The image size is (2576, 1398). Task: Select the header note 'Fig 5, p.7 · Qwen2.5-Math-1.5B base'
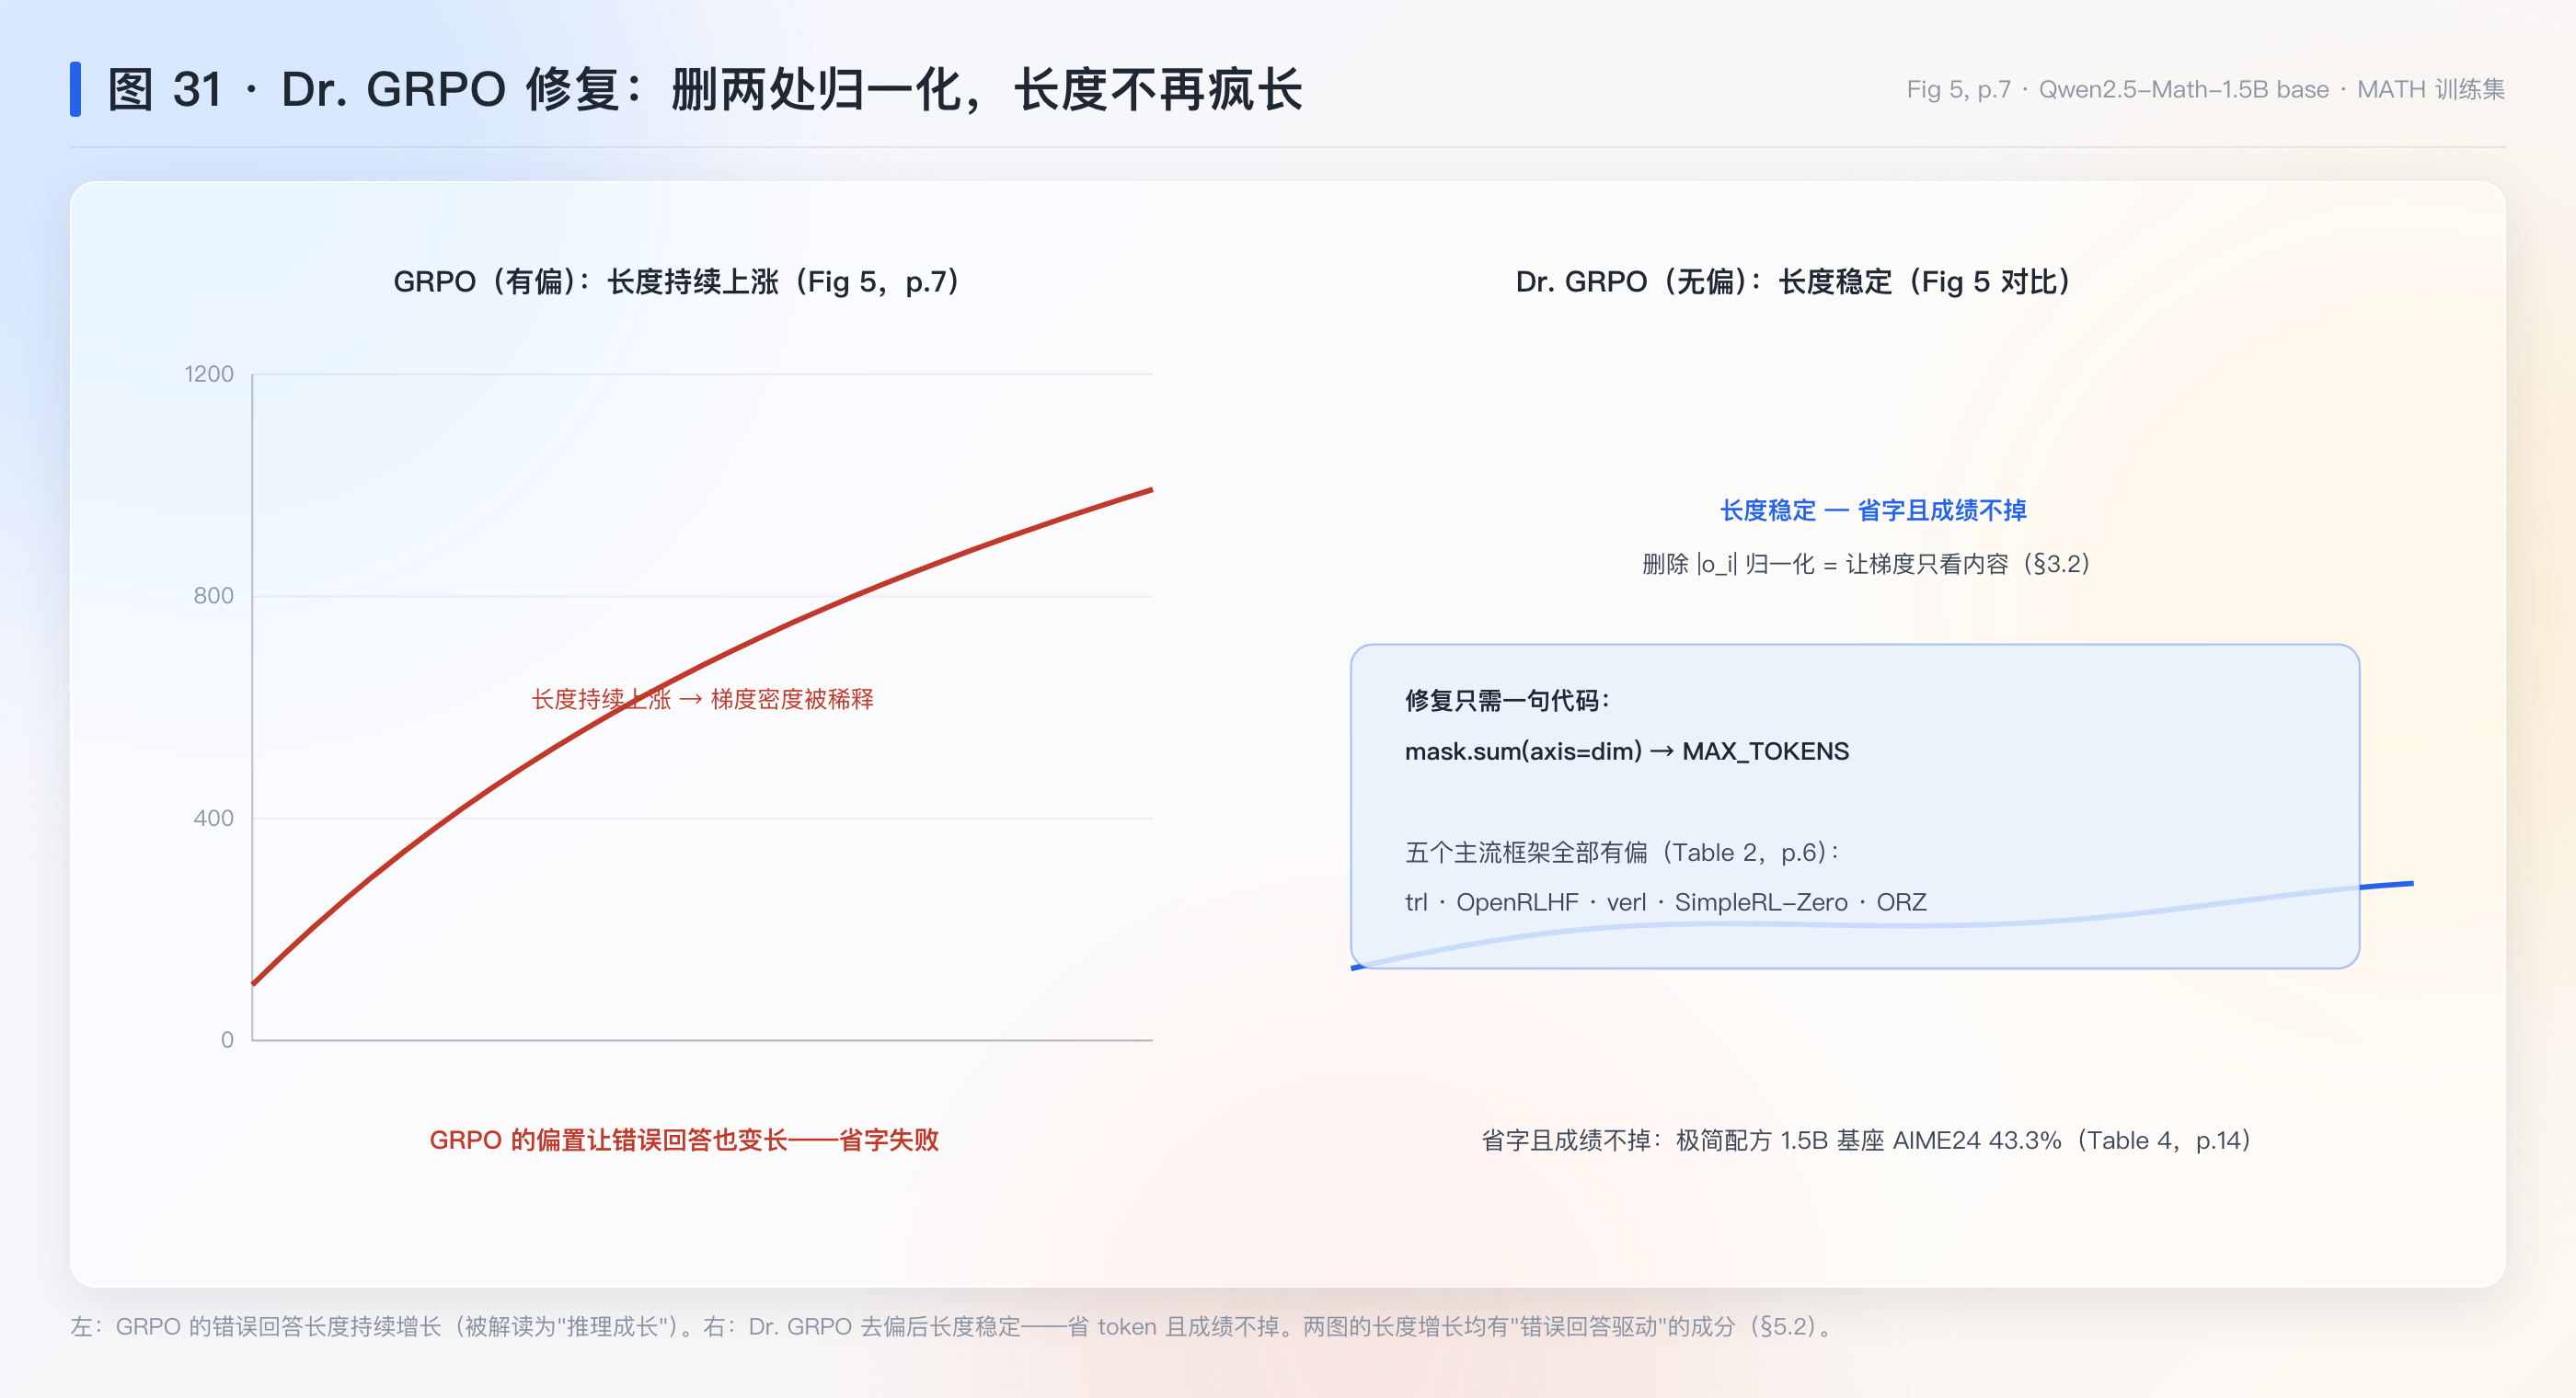[x=2117, y=89]
